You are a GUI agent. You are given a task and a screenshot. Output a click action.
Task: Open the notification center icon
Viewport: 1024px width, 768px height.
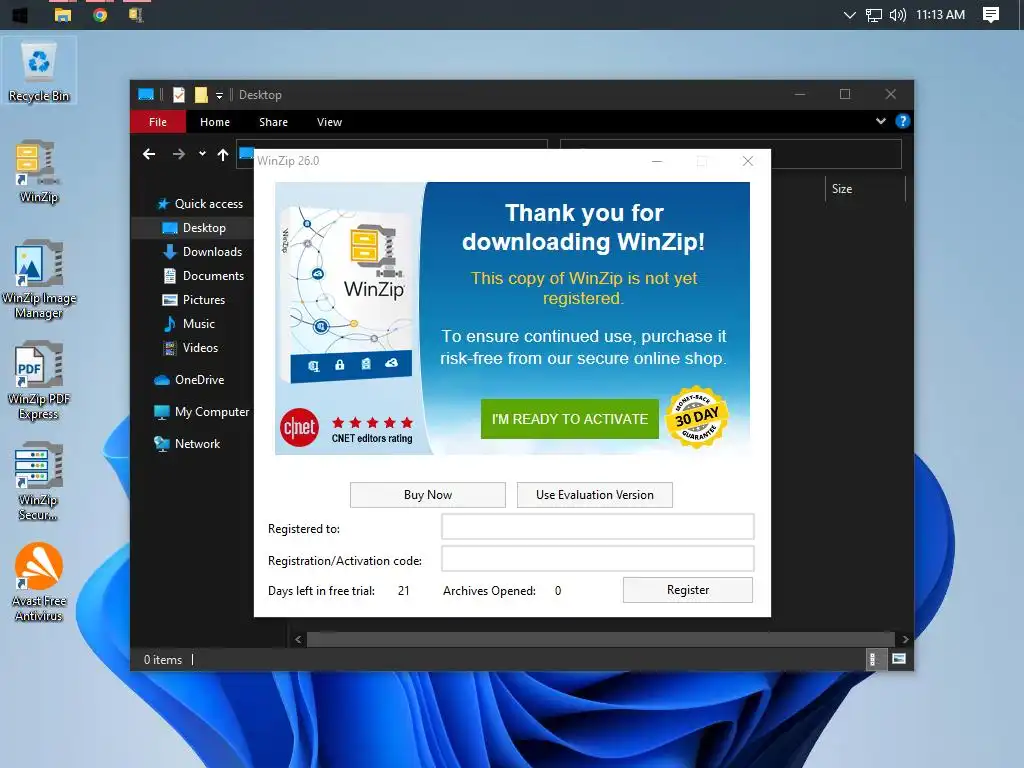pyautogui.click(x=991, y=14)
